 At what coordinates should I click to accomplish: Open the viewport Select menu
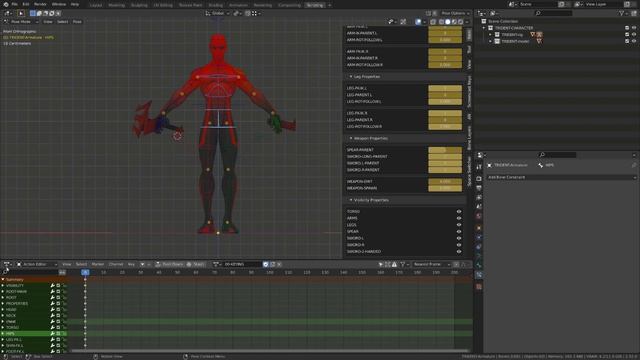tap(62, 22)
